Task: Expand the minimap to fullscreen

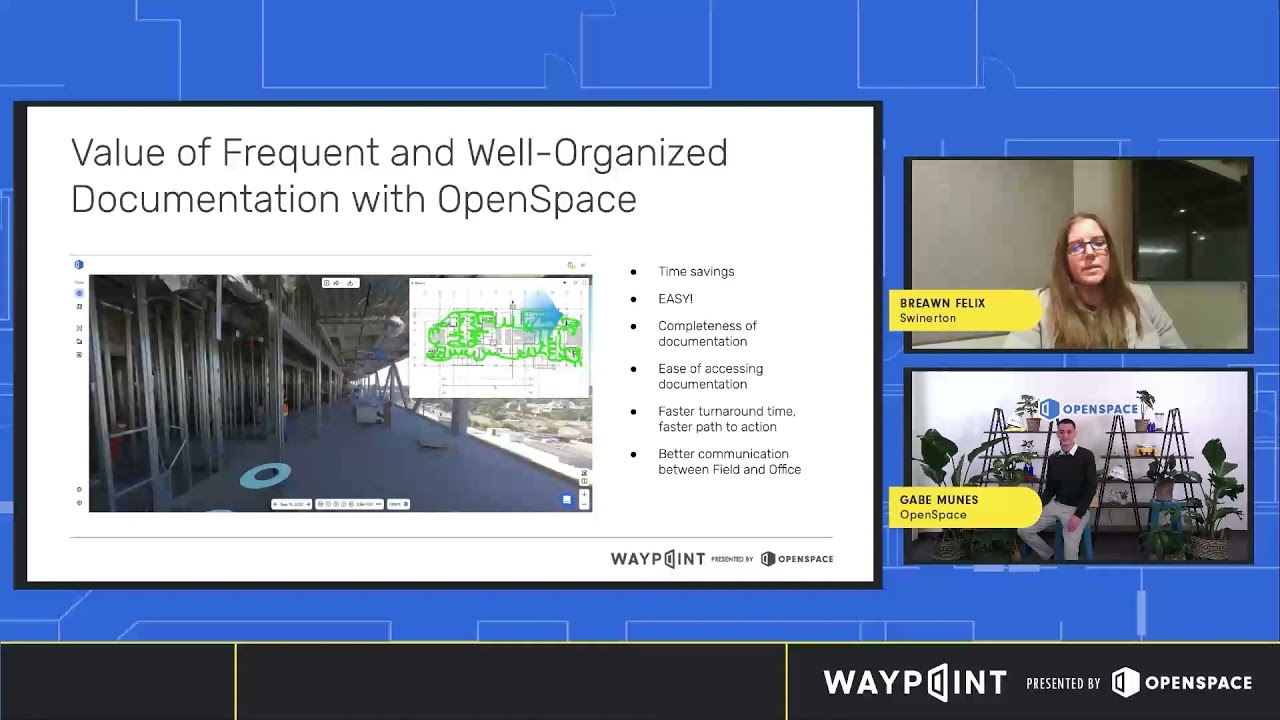Action: click(585, 283)
